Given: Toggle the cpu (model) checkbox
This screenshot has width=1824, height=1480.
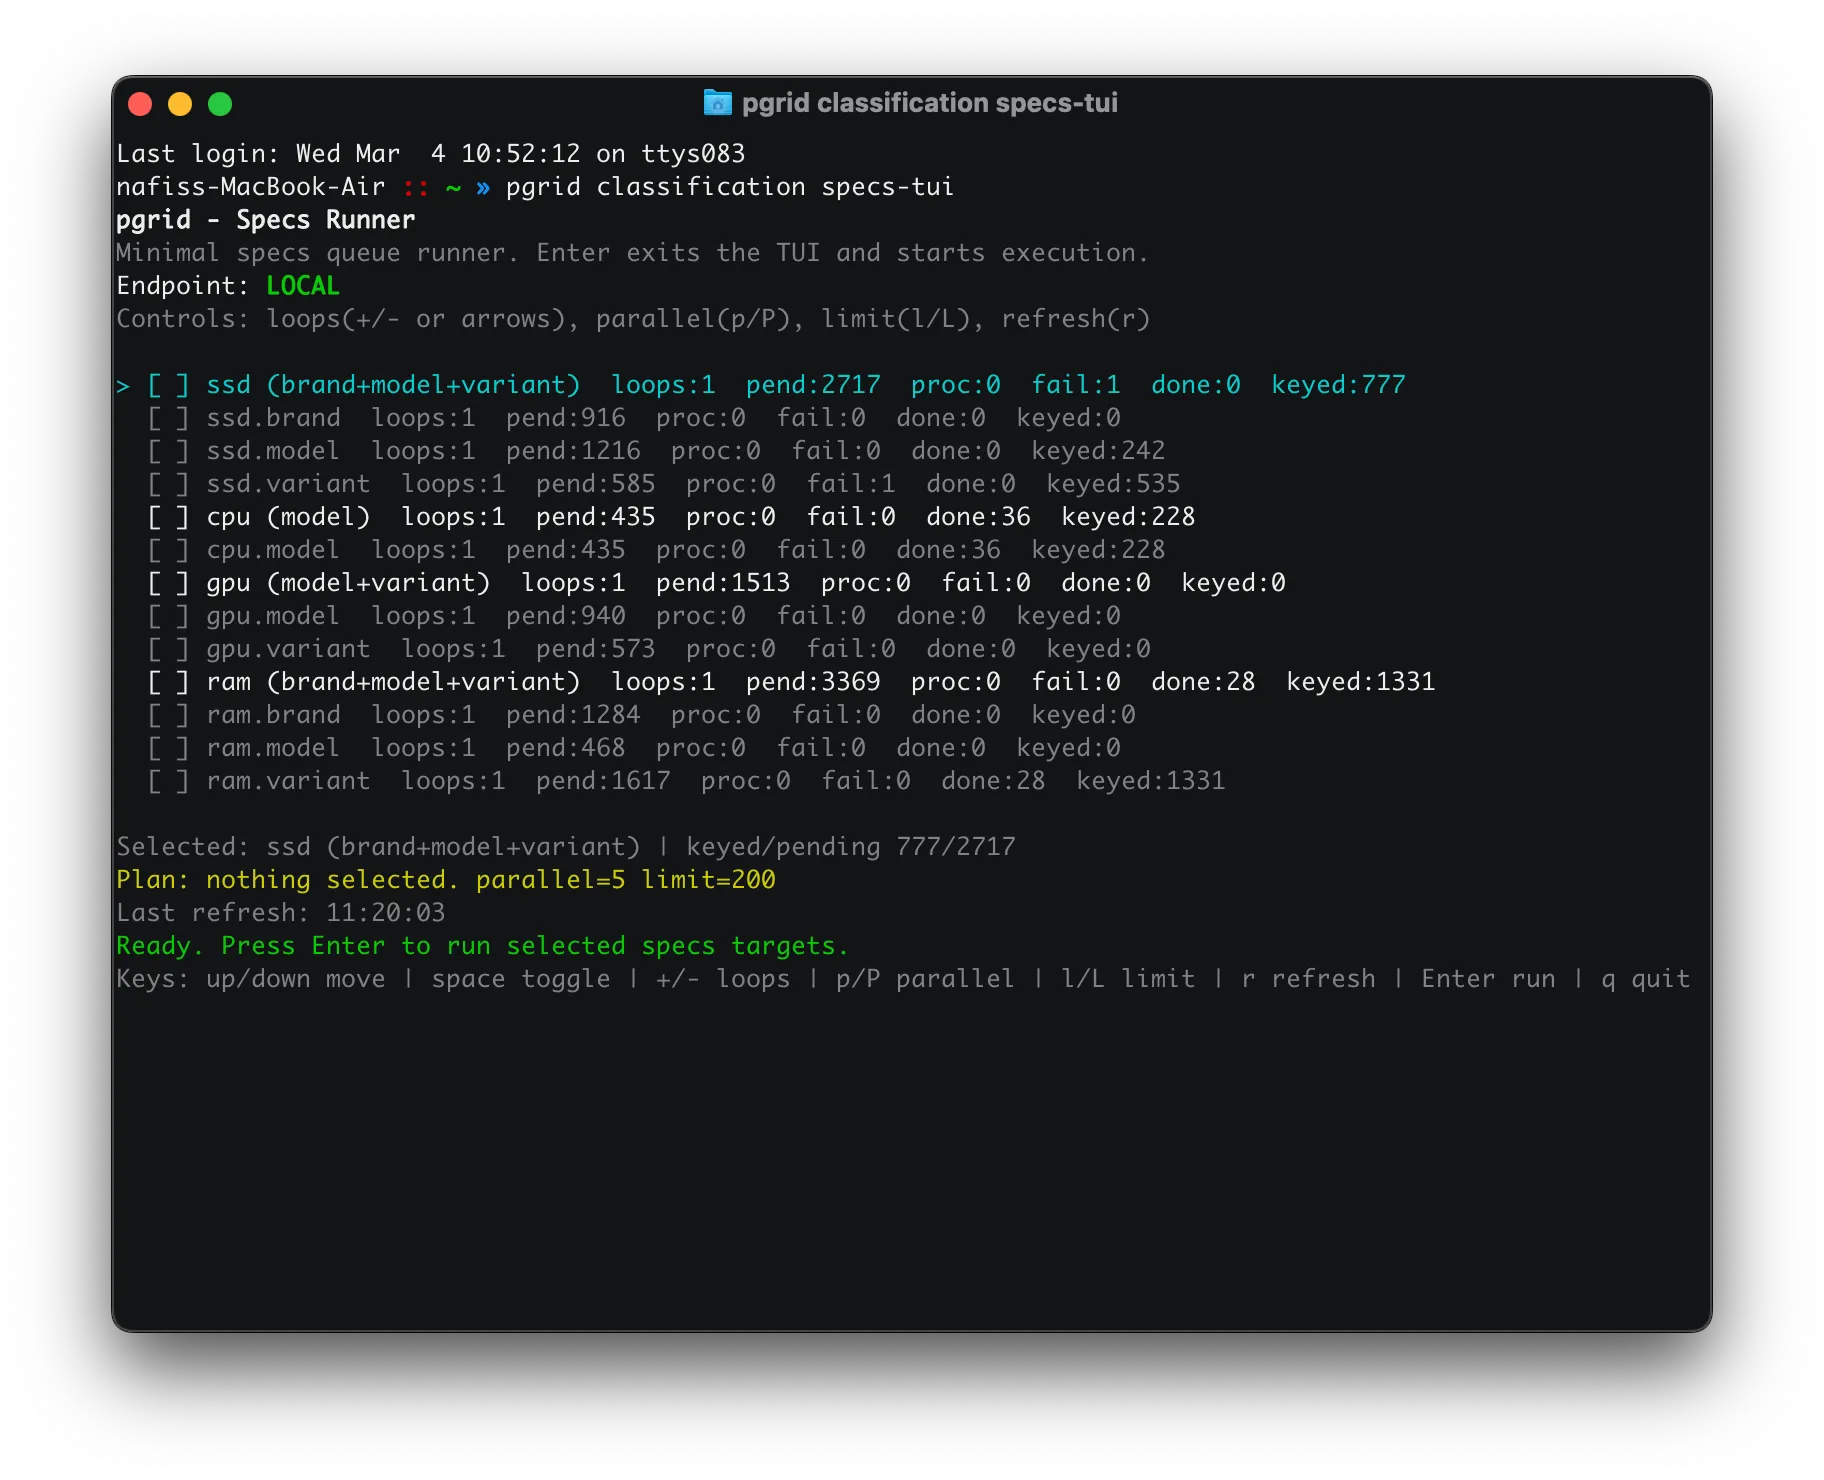Looking at the screenshot, I should click(x=168, y=517).
